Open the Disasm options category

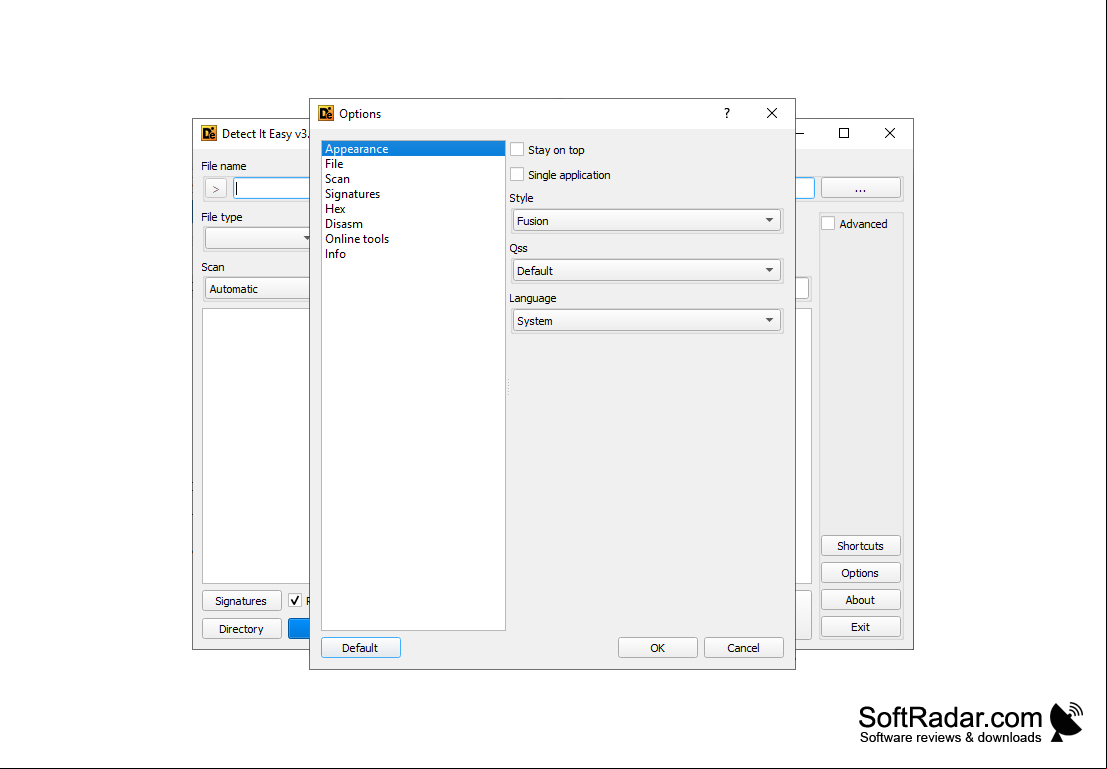click(x=413, y=224)
